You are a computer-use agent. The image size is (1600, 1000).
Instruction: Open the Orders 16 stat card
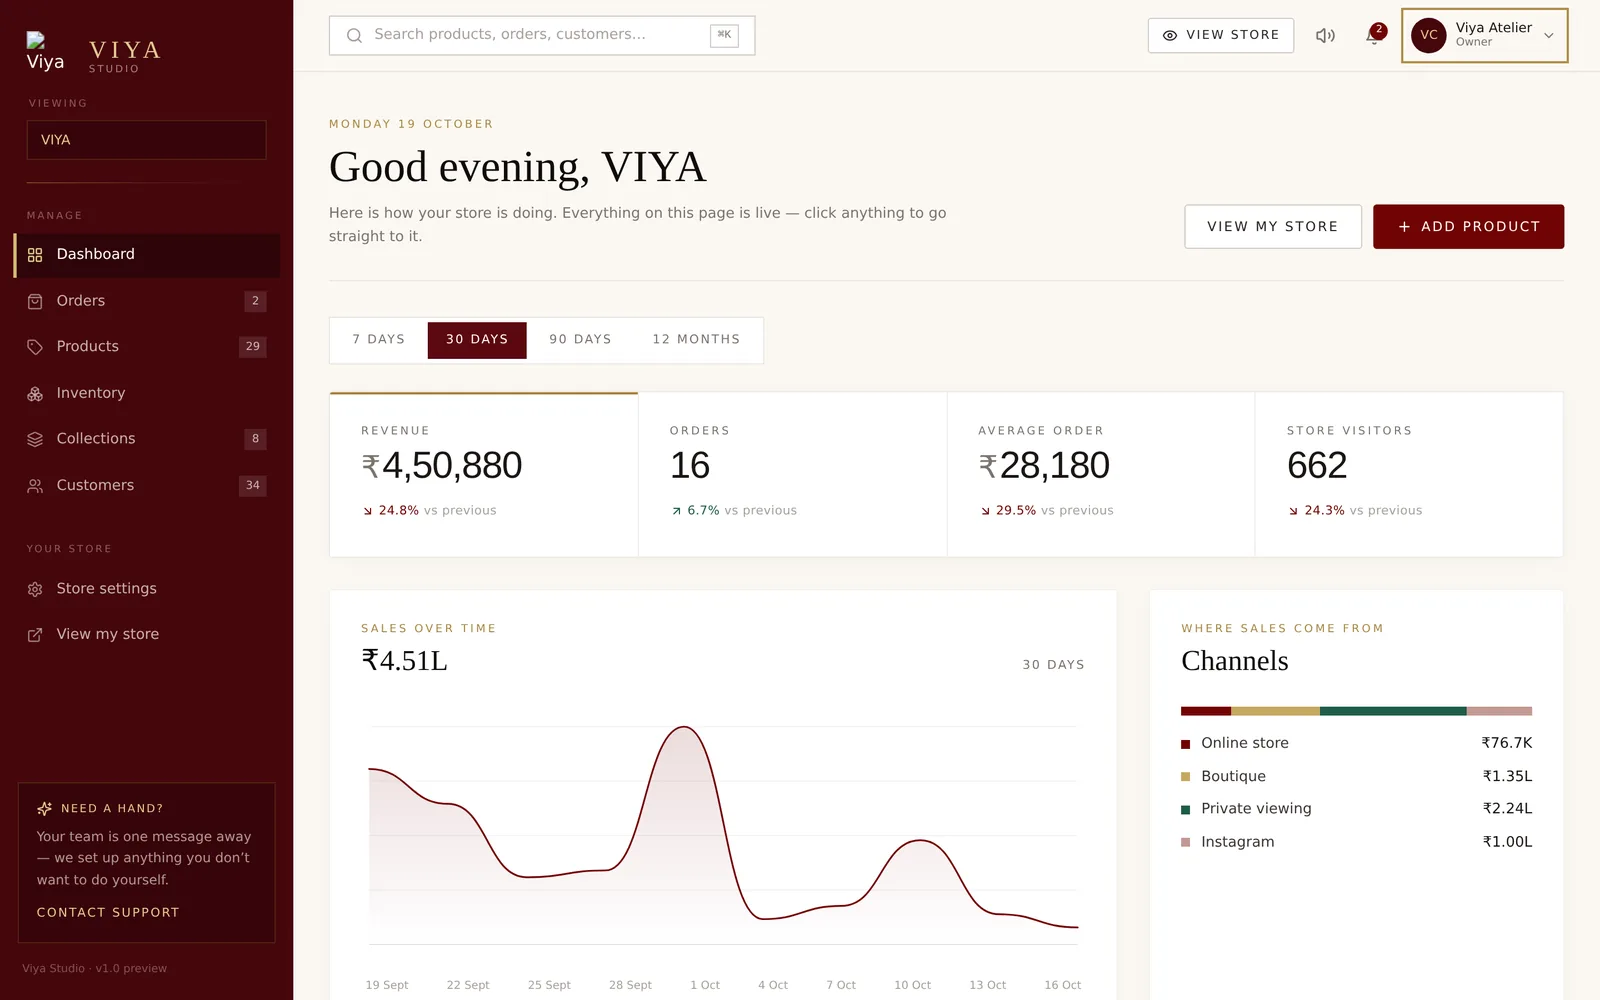[x=793, y=474]
